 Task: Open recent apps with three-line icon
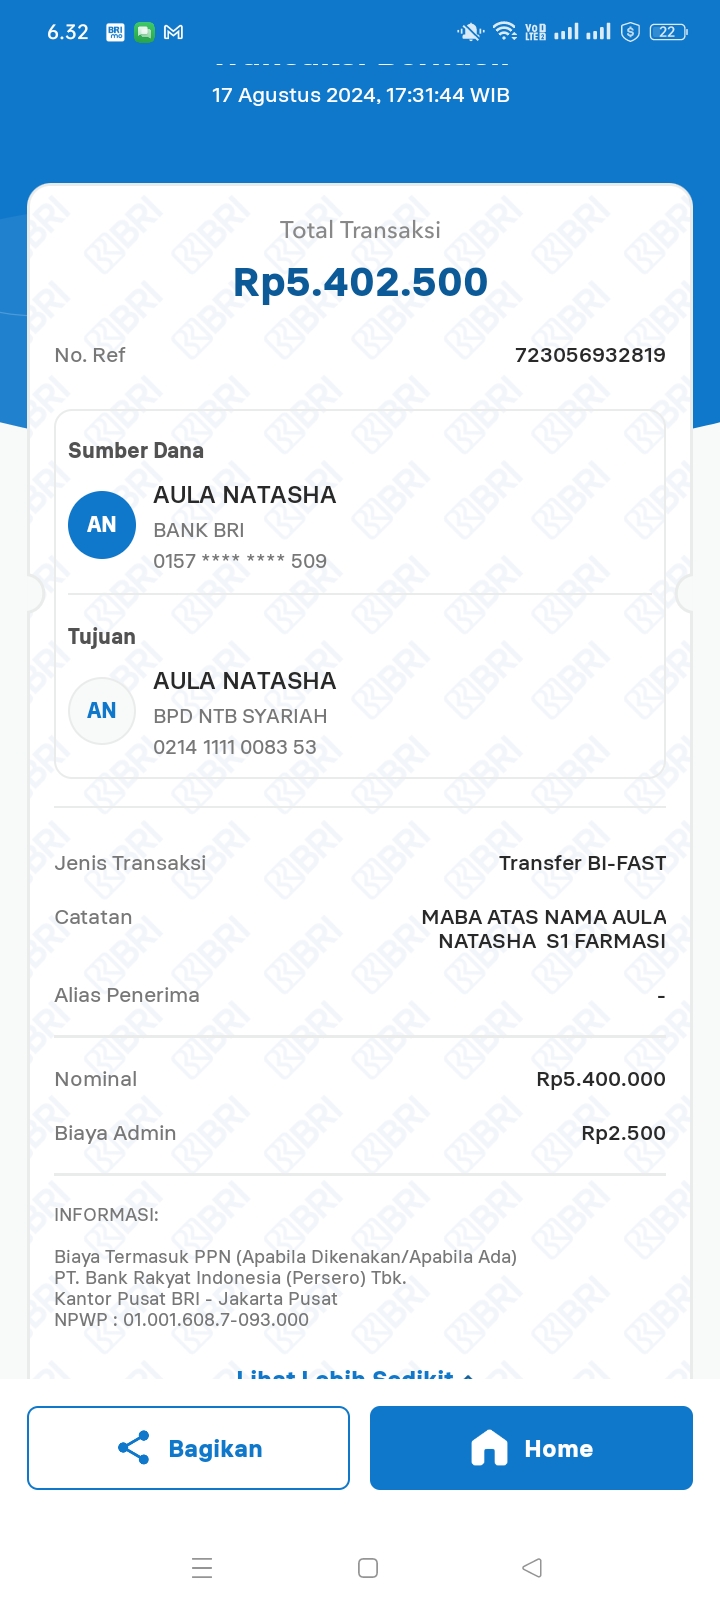(202, 1568)
